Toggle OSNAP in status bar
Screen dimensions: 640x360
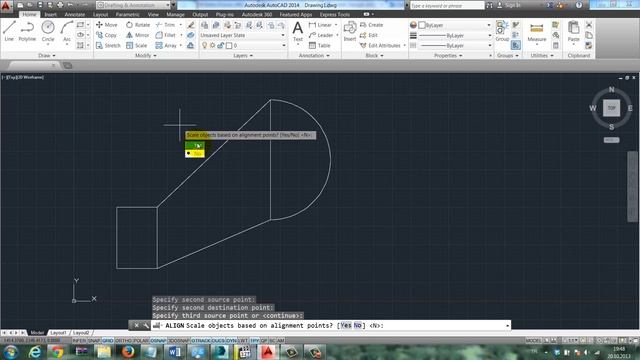pos(158,340)
